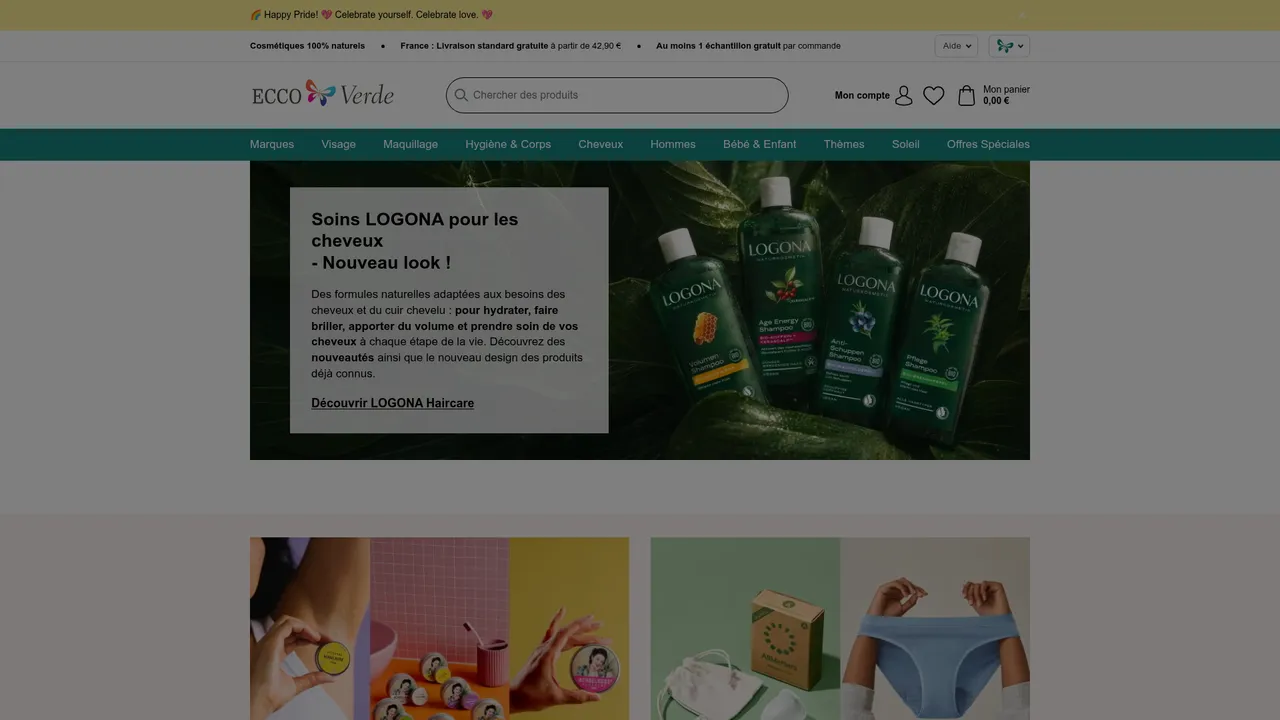This screenshot has height=720, width=1280.
Task: Open account via the user icon
Action: point(904,95)
